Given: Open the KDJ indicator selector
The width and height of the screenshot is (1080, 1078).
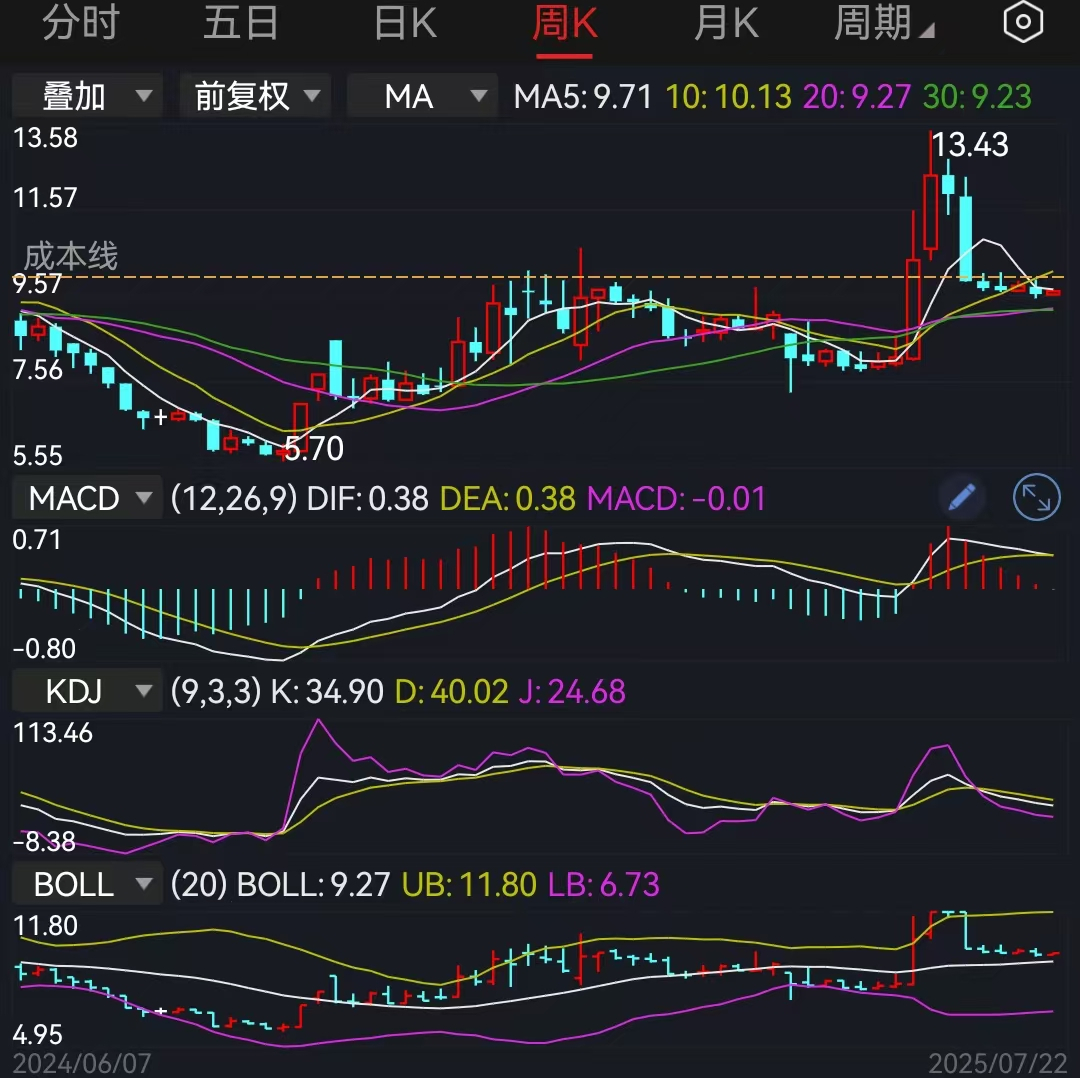Looking at the screenshot, I should (x=87, y=690).
